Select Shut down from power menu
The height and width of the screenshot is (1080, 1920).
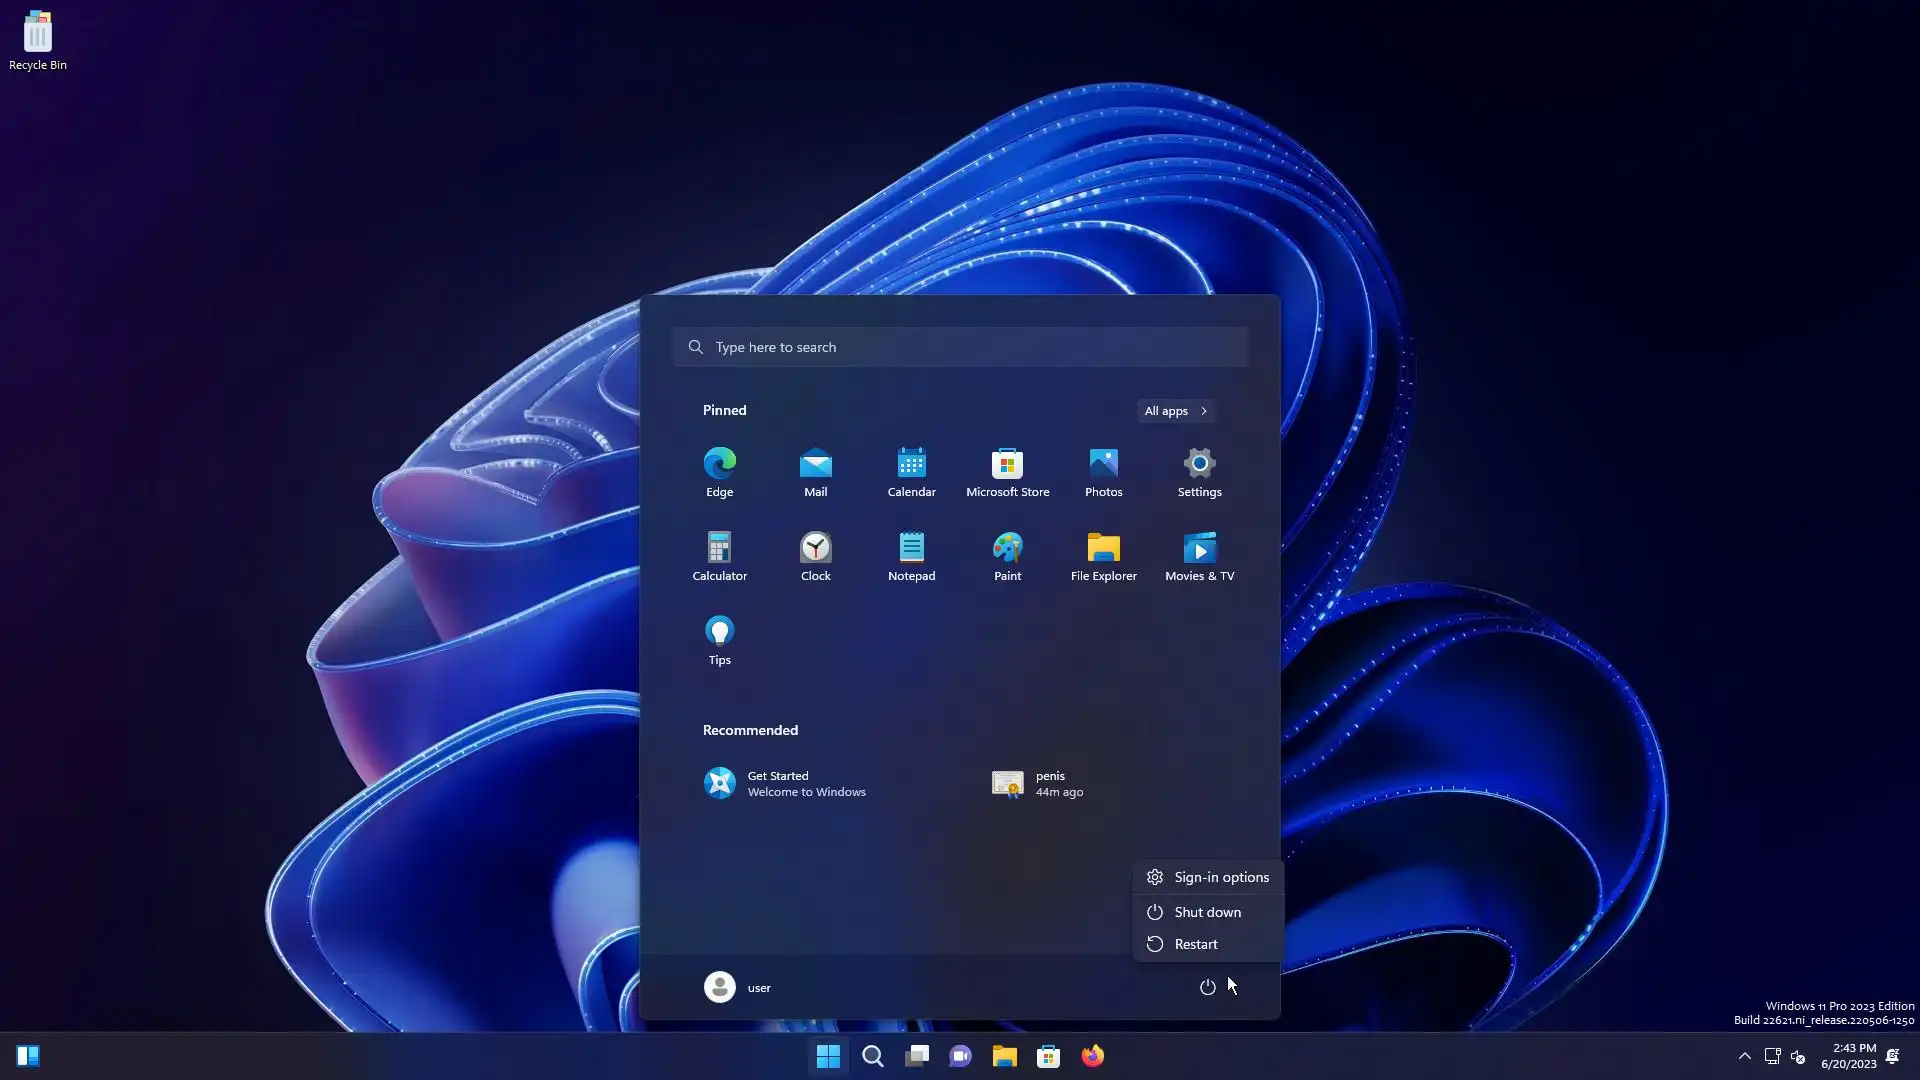pyautogui.click(x=1207, y=912)
